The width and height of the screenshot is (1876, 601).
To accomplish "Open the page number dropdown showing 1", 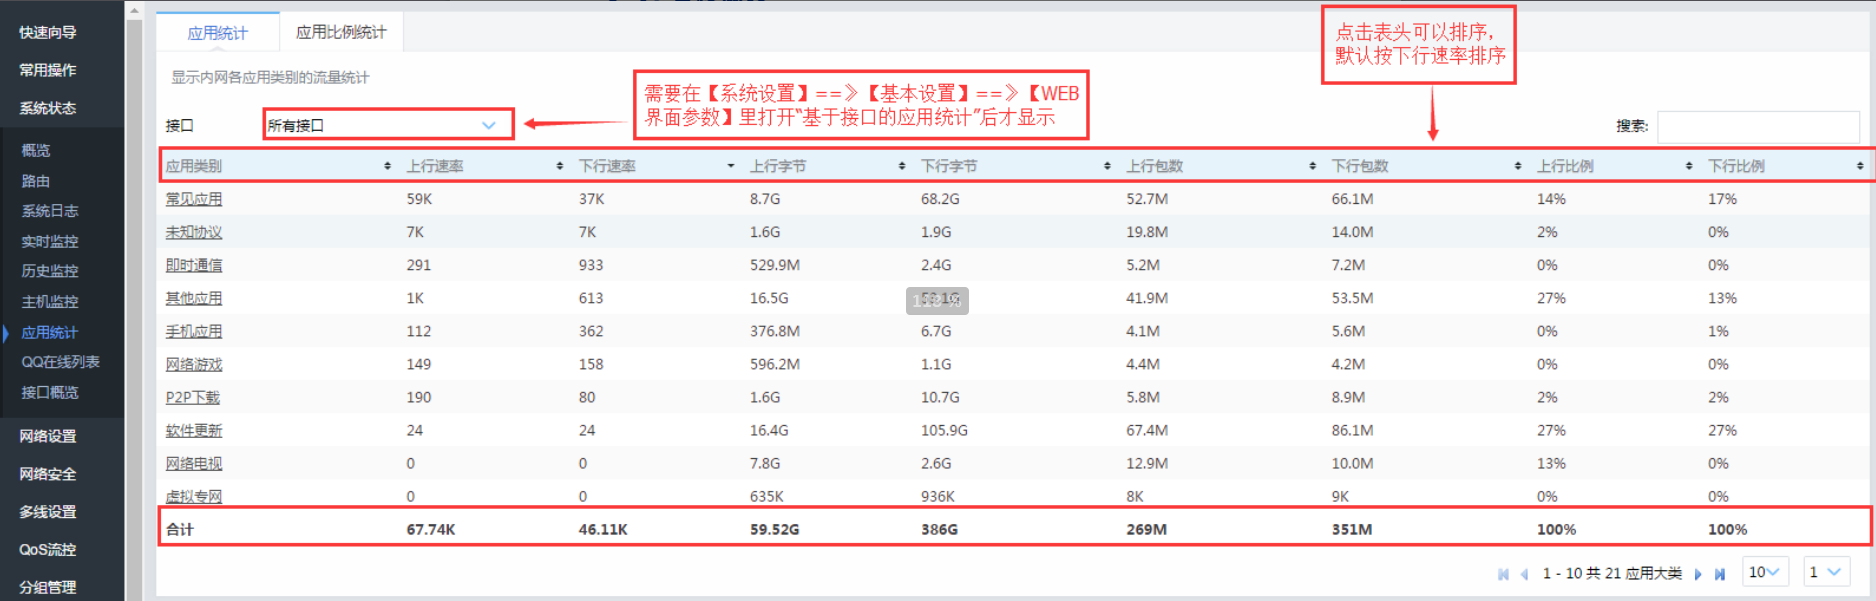I will [1825, 572].
